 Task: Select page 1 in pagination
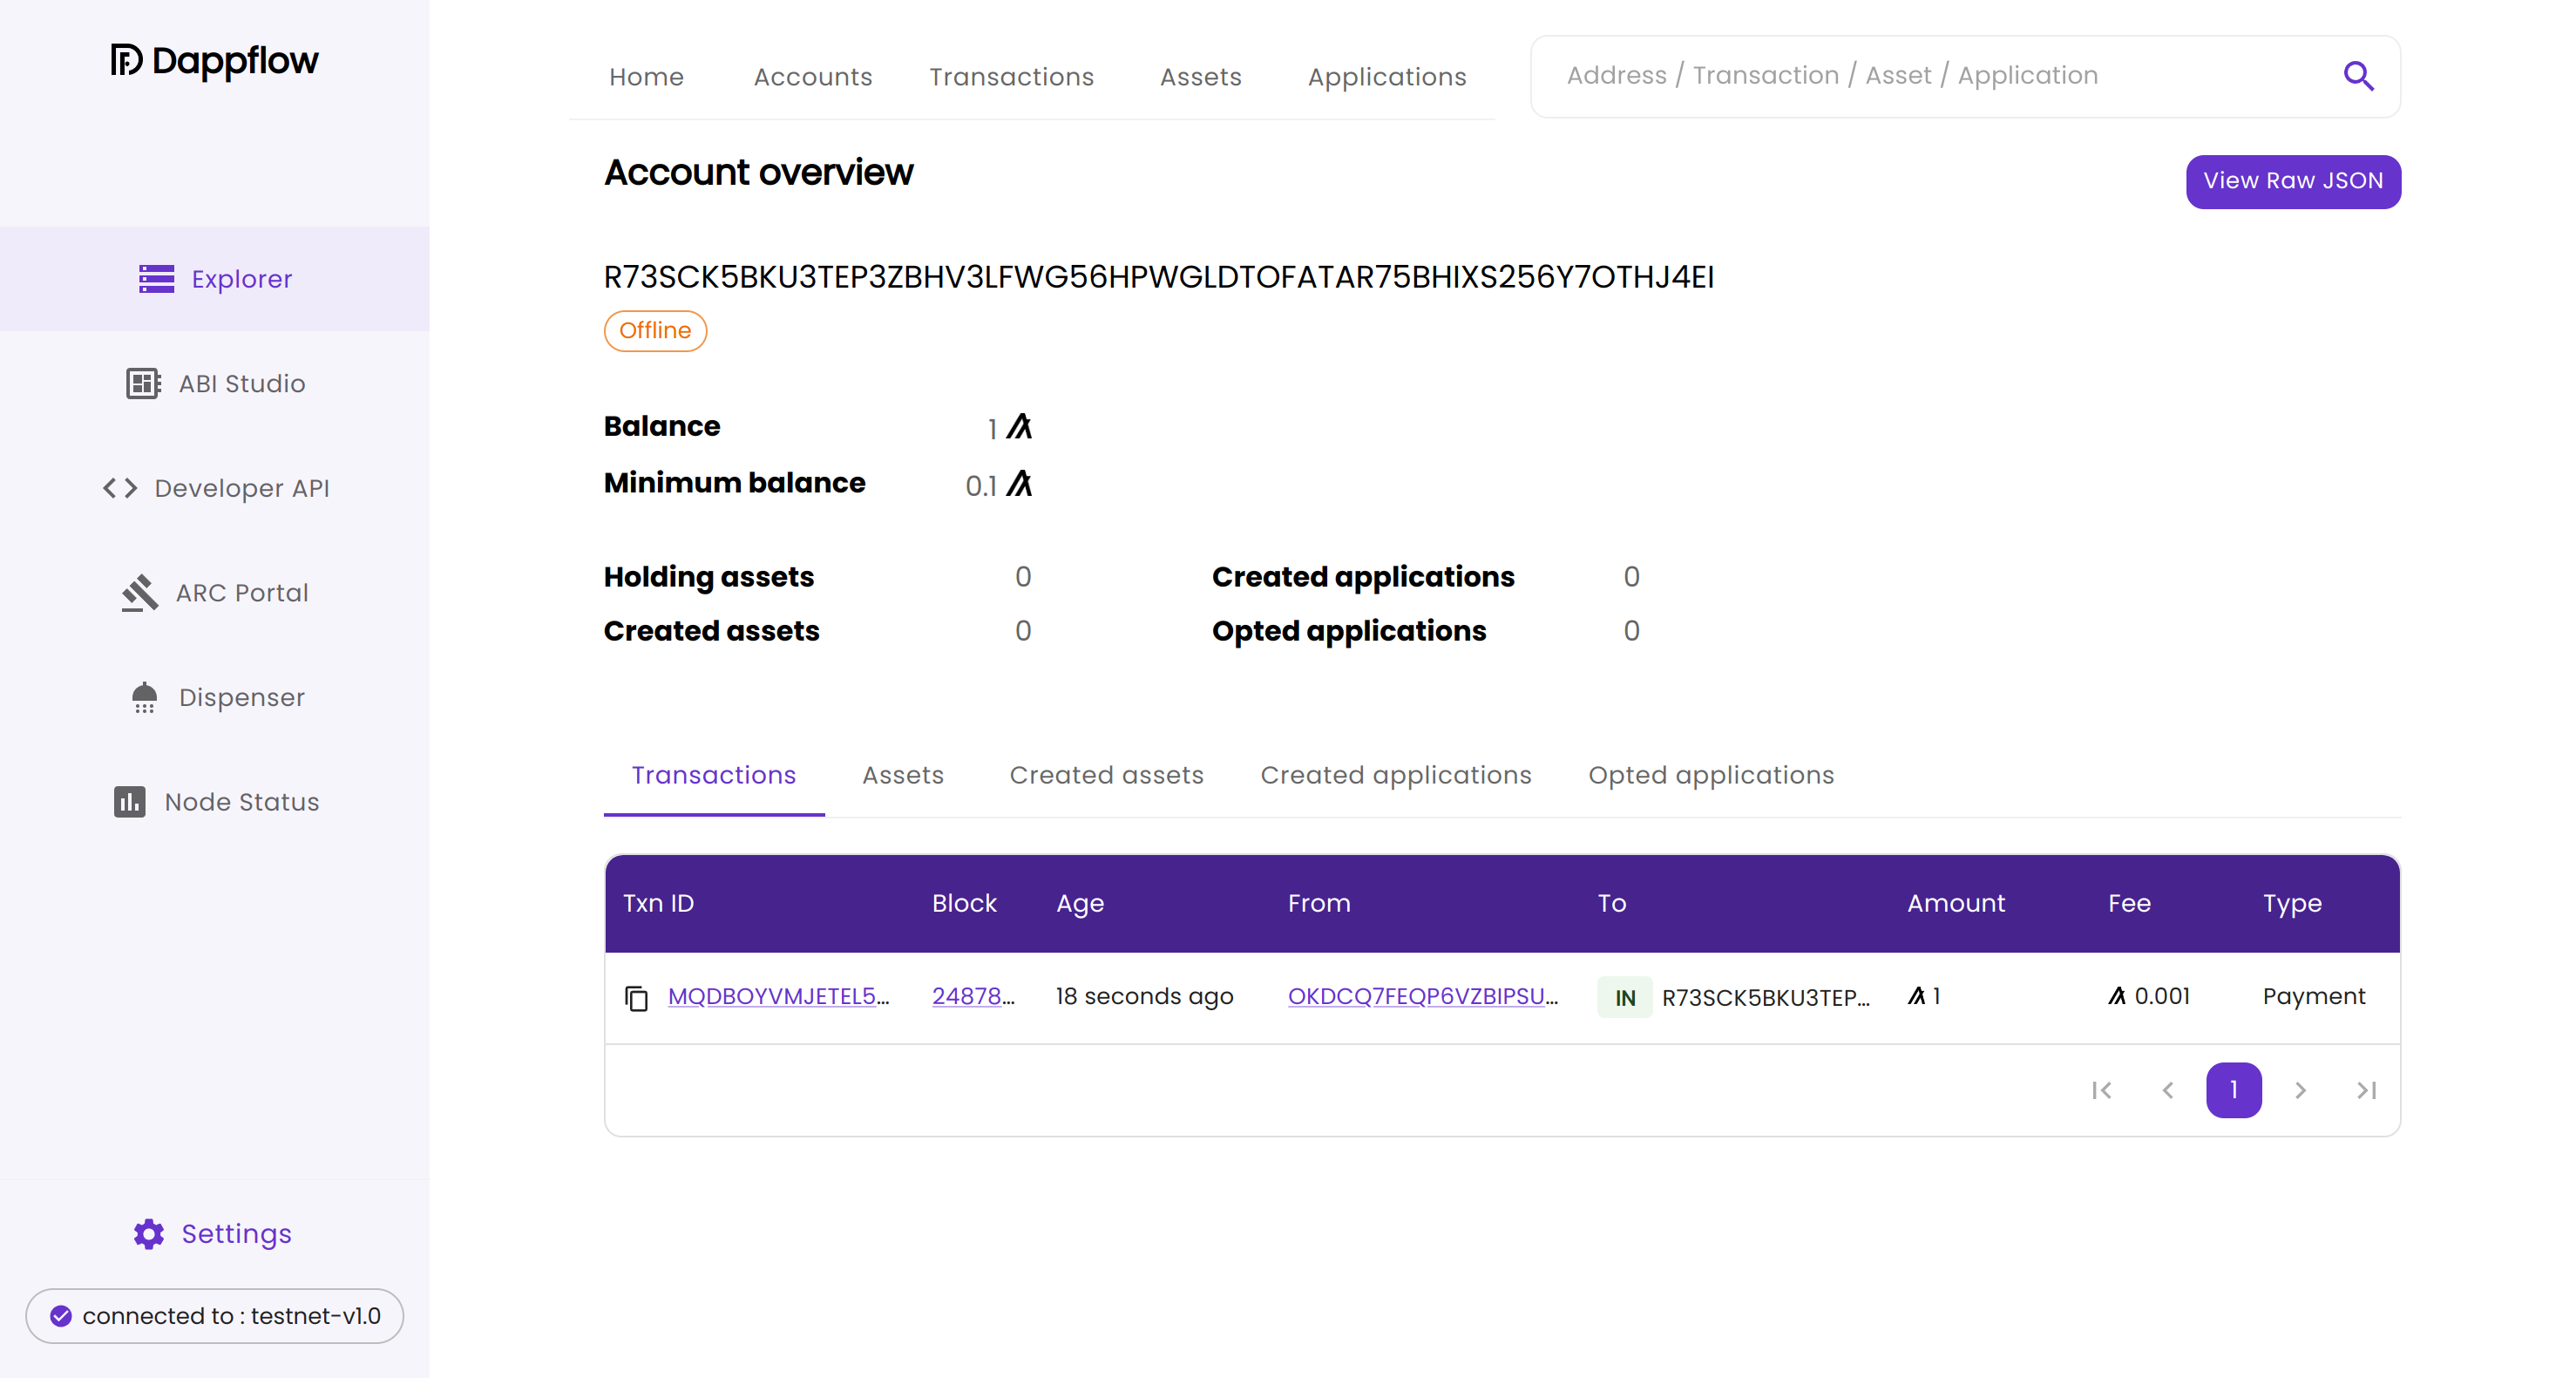2233,1089
